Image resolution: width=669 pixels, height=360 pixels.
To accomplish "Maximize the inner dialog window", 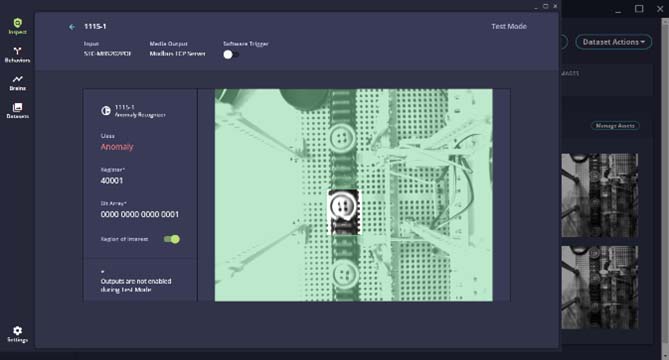I will point(545,6).
